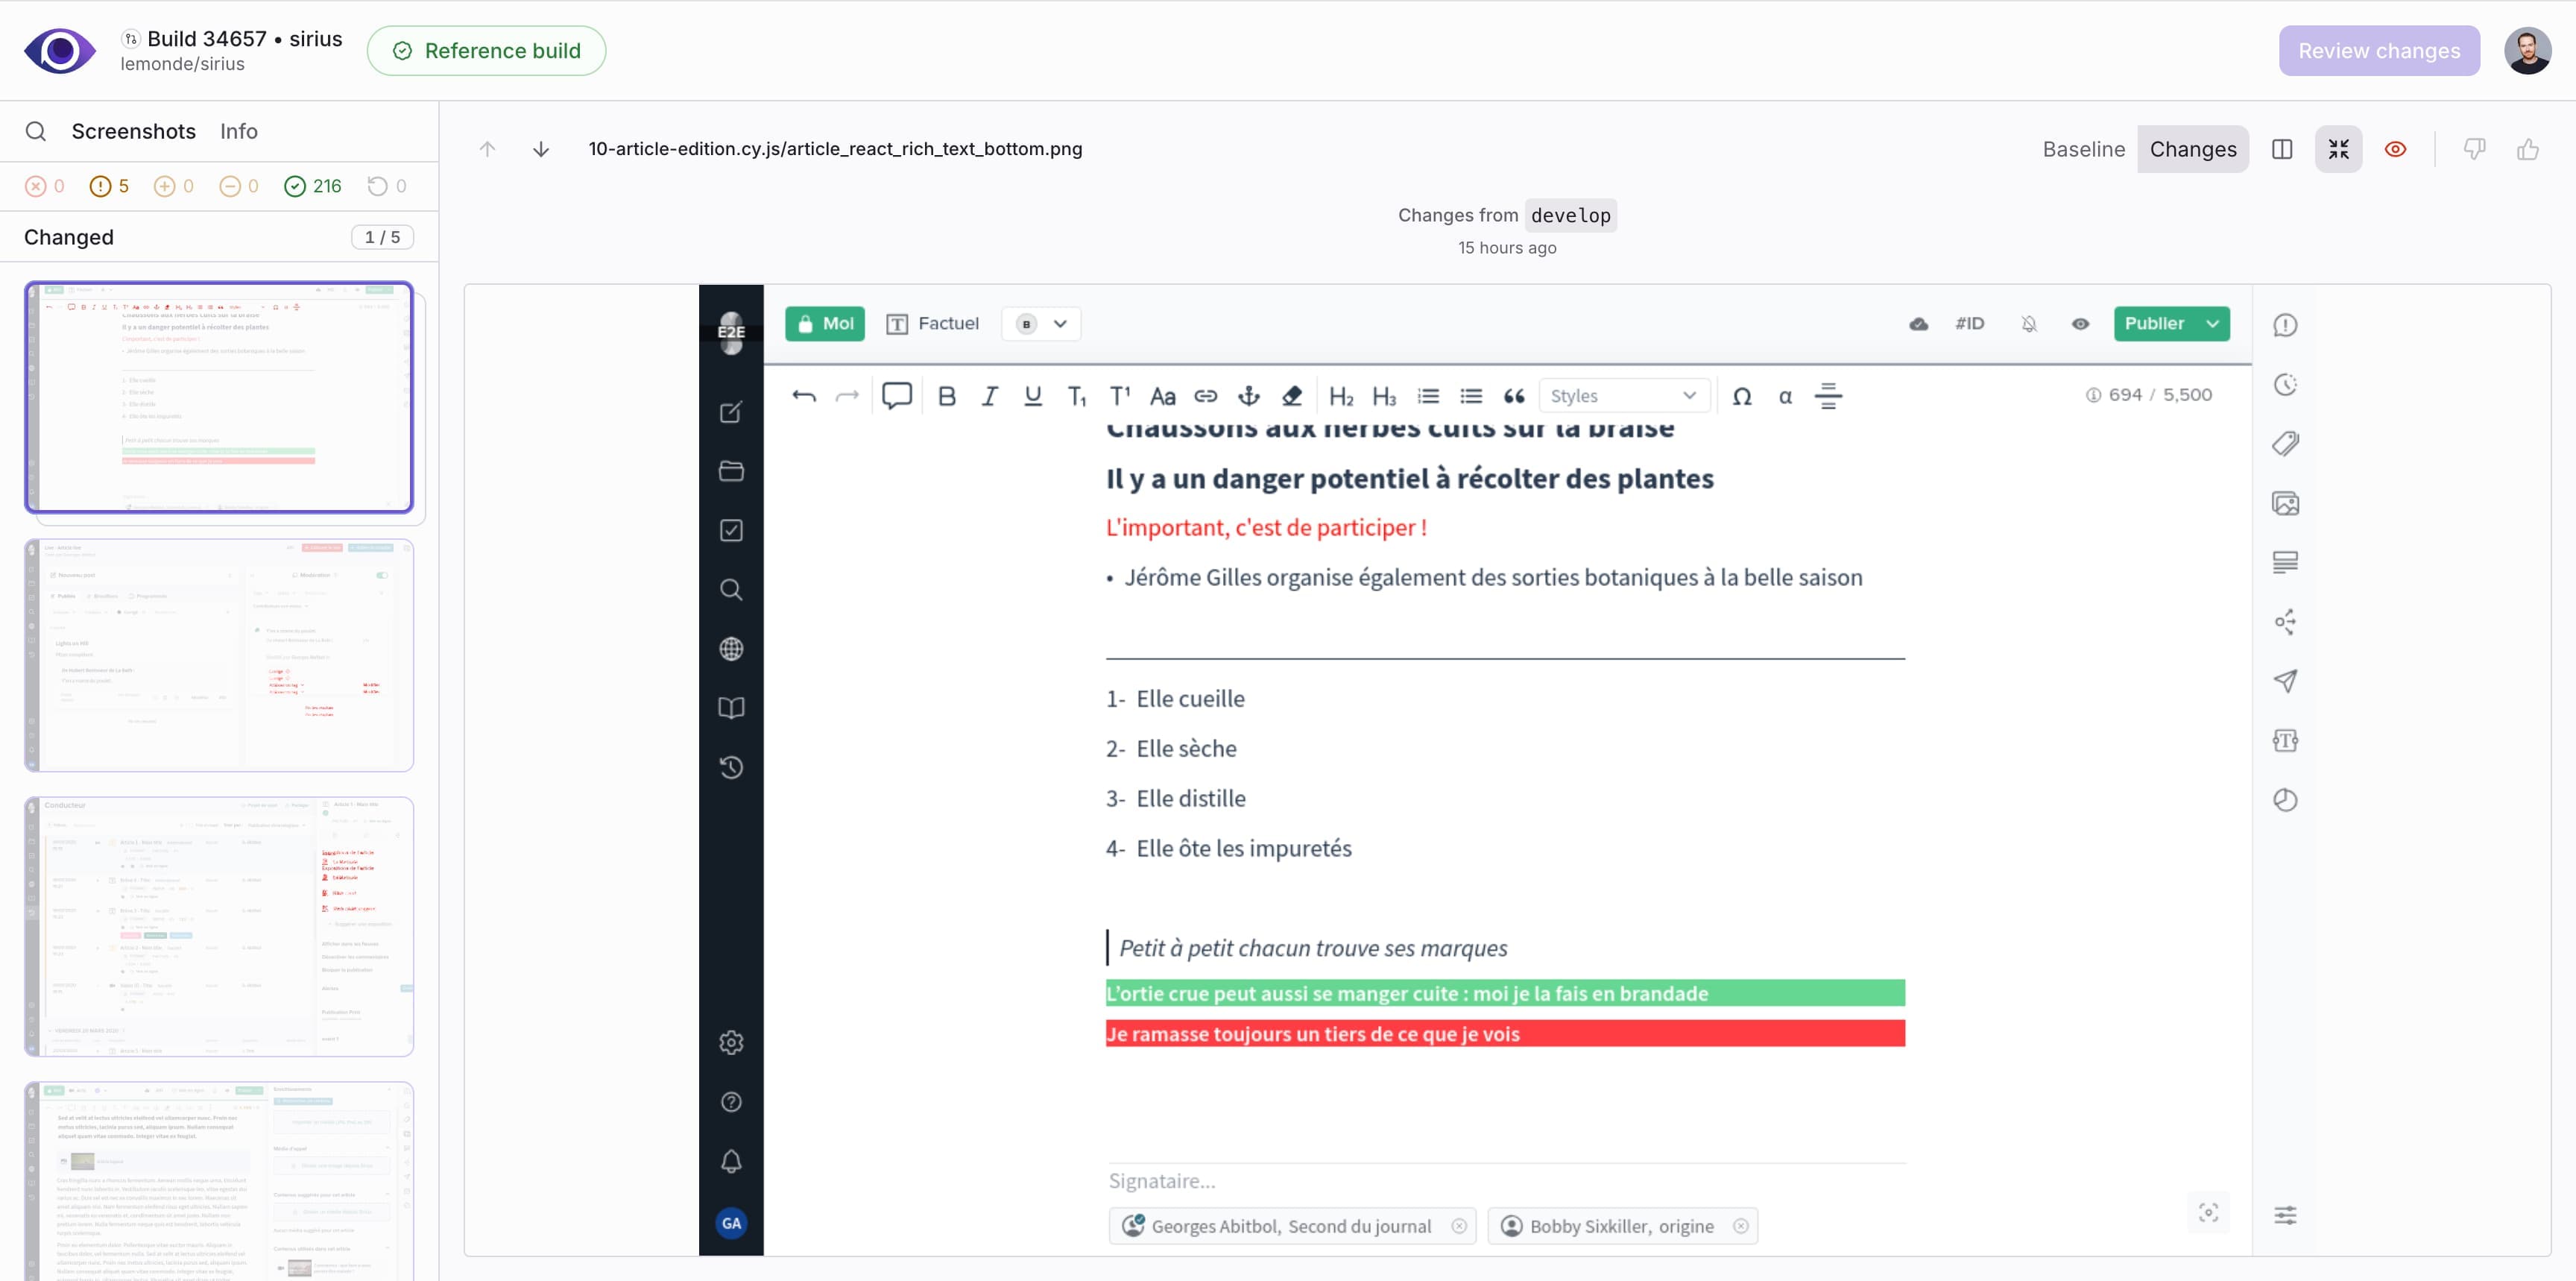Expand the Publier dropdown arrow

2213,324
